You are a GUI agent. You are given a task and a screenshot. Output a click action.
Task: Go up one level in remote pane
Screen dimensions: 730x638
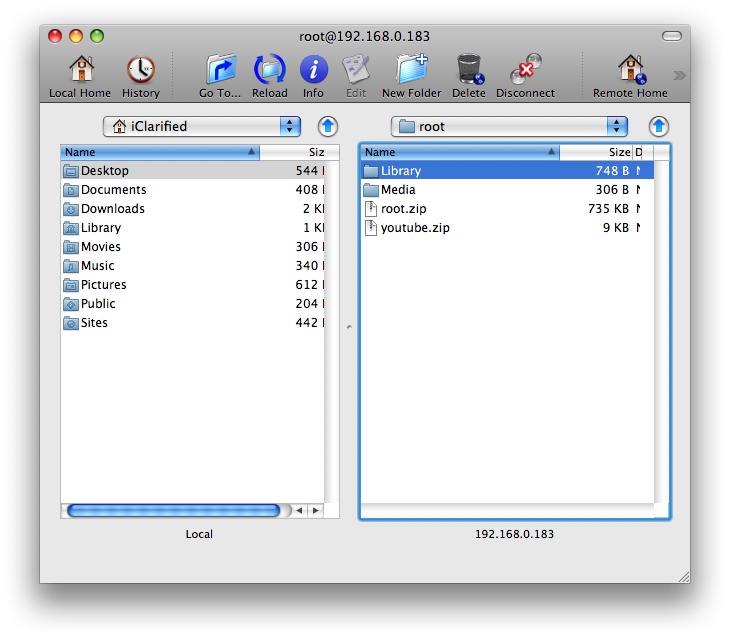(x=658, y=127)
